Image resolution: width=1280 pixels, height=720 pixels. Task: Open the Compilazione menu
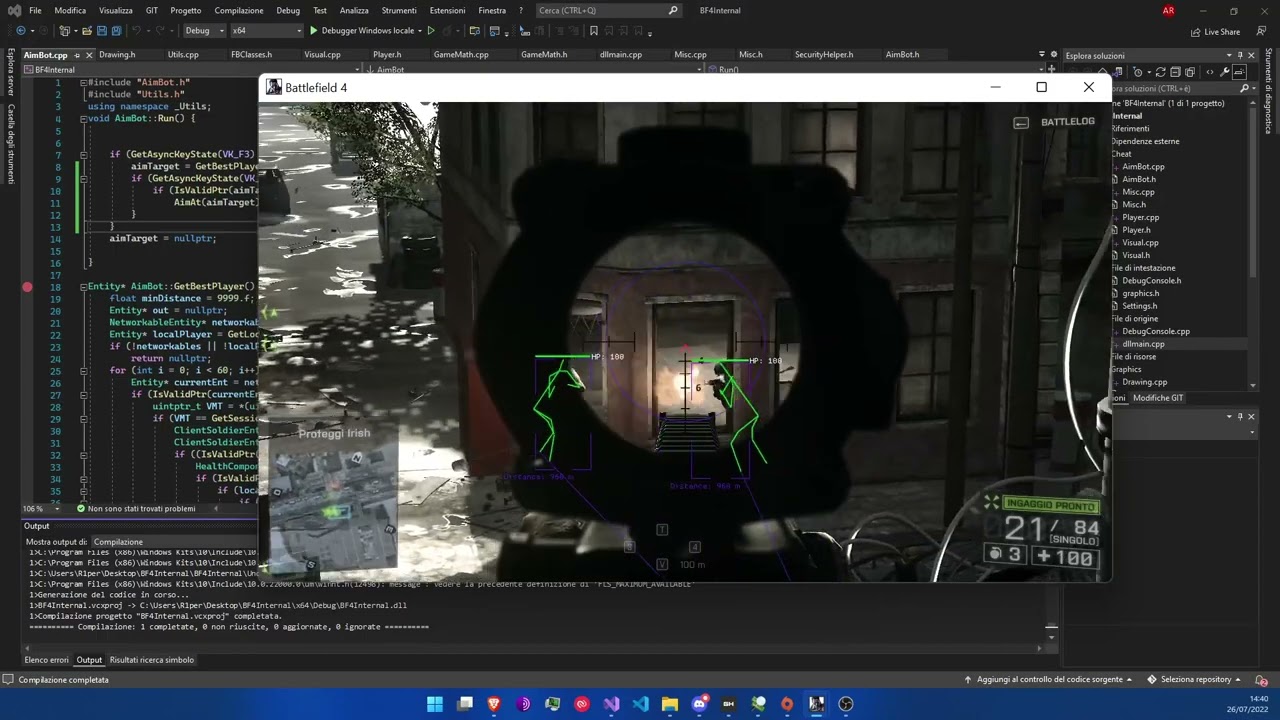click(x=239, y=10)
